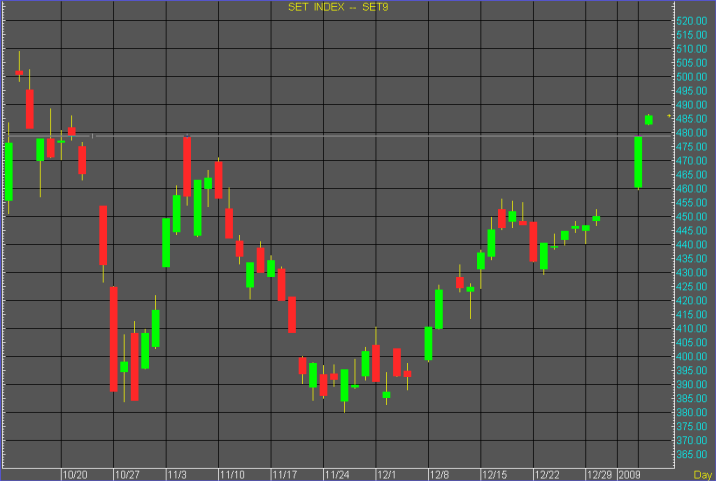Select the 12/29 date label

pos(600,475)
